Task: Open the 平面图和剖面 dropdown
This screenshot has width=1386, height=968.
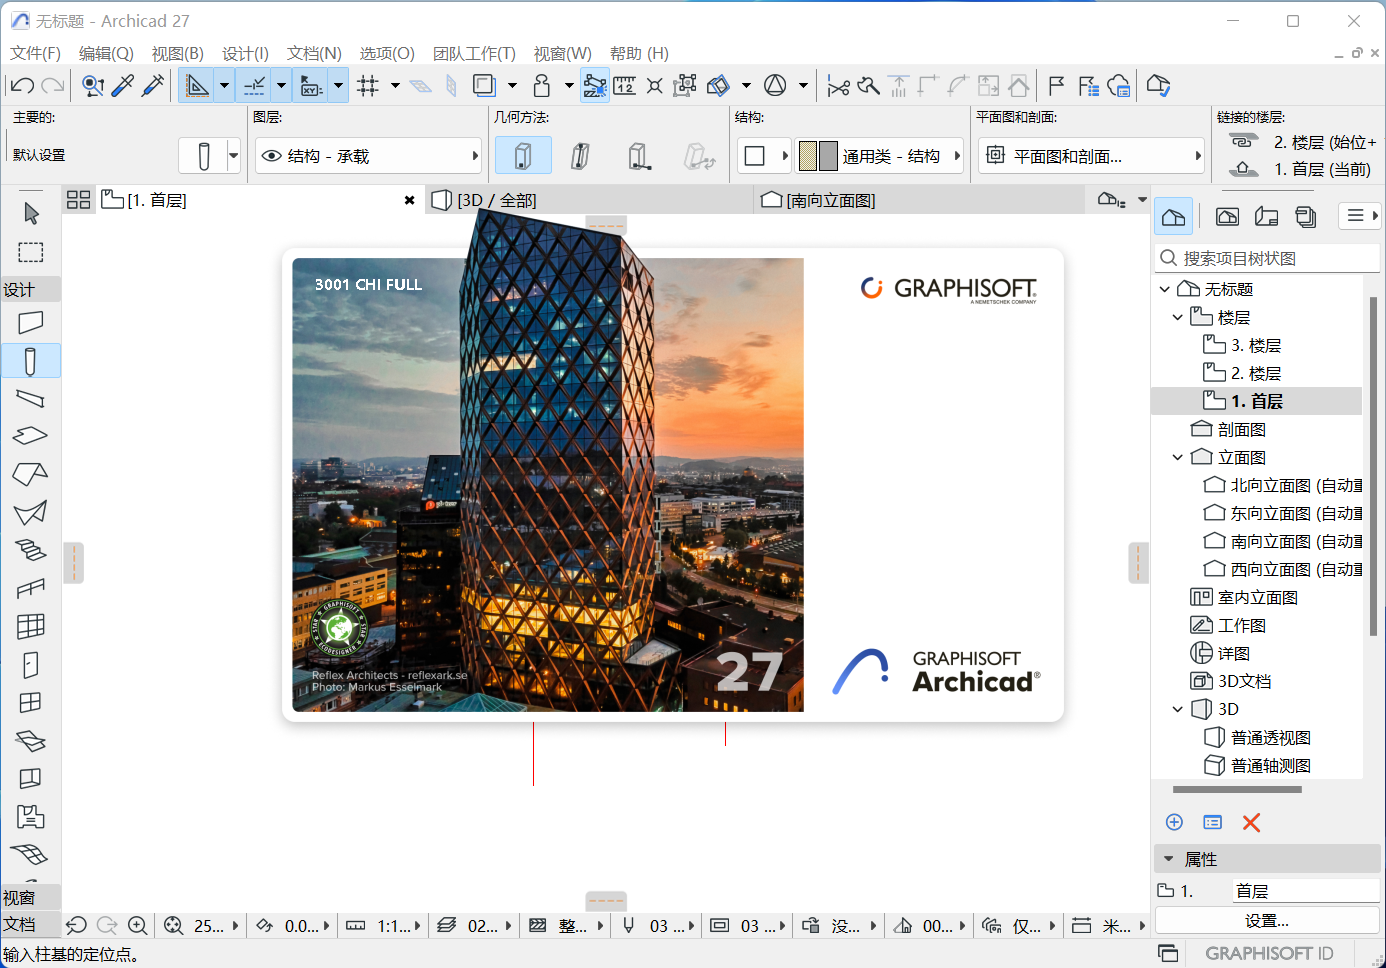Action: [x=1091, y=156]
